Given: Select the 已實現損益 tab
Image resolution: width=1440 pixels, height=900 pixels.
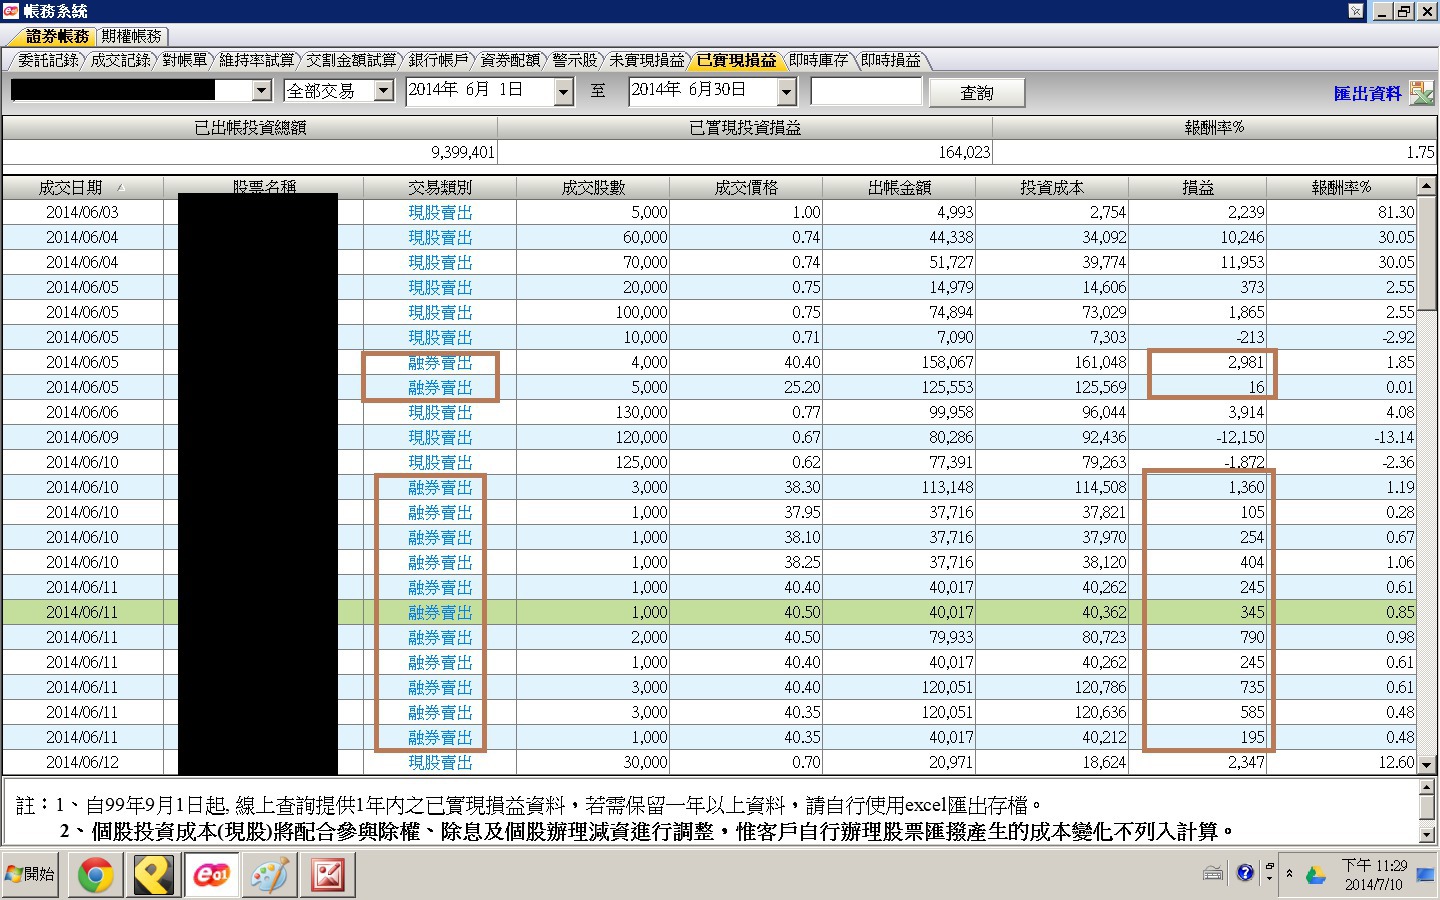Looking at the screenshot, I should coord(736,60).
